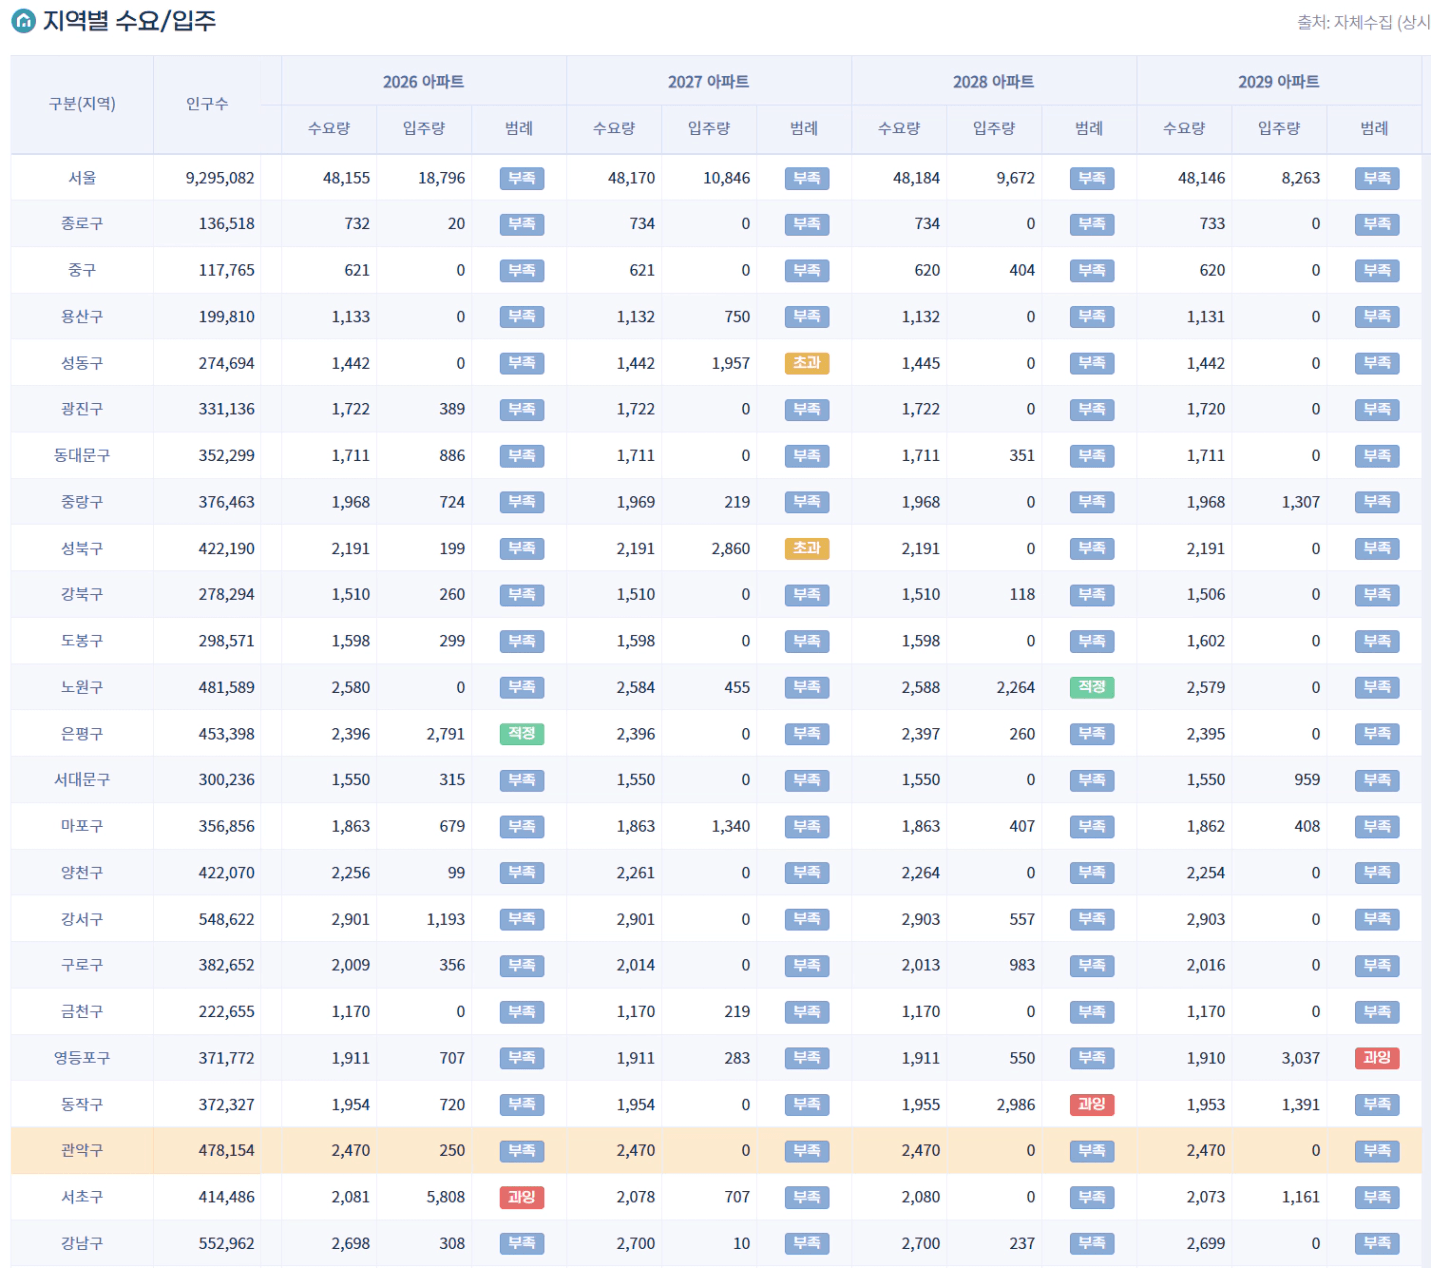
Task: Click the 2027 부족 badge for 마포구
Action: (806, 826)
